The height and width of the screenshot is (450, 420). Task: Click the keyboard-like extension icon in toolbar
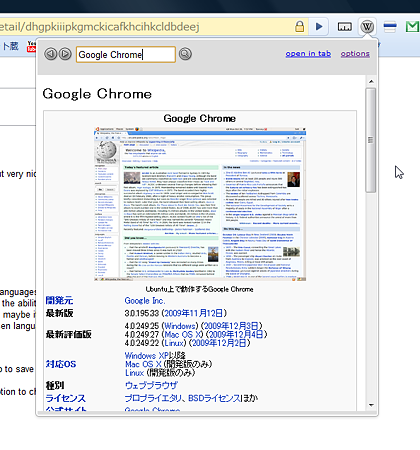[x=345, y=27]
